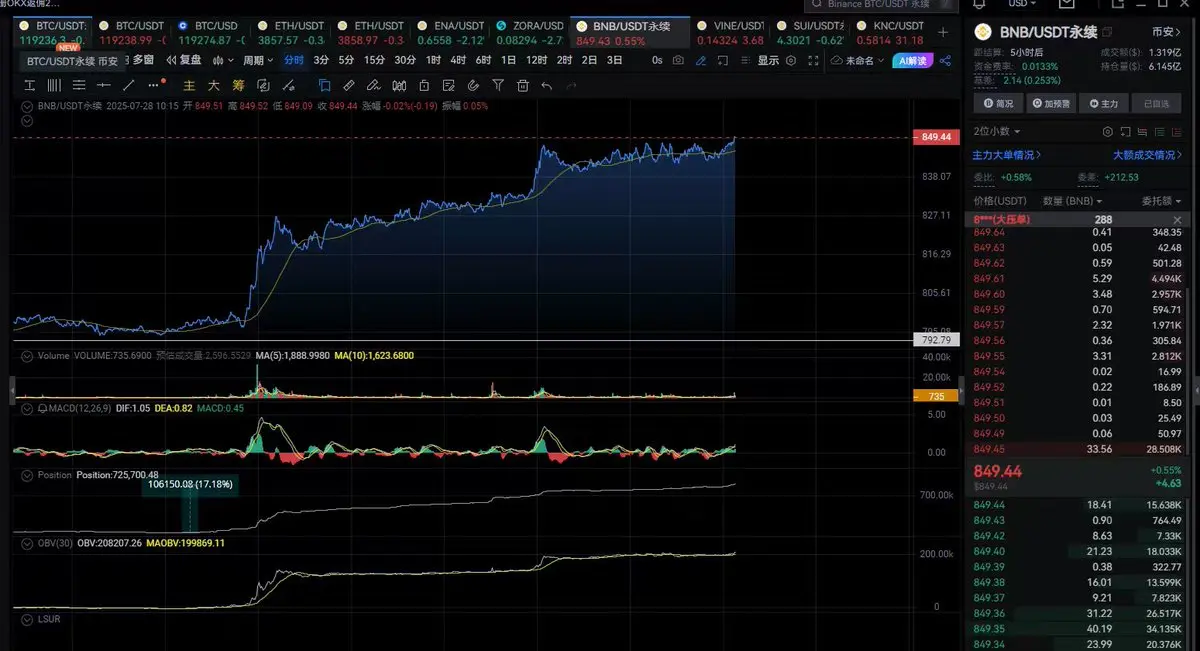1200x651 pixels.
Task: Open the 简况 overview button
Action: 999,103
